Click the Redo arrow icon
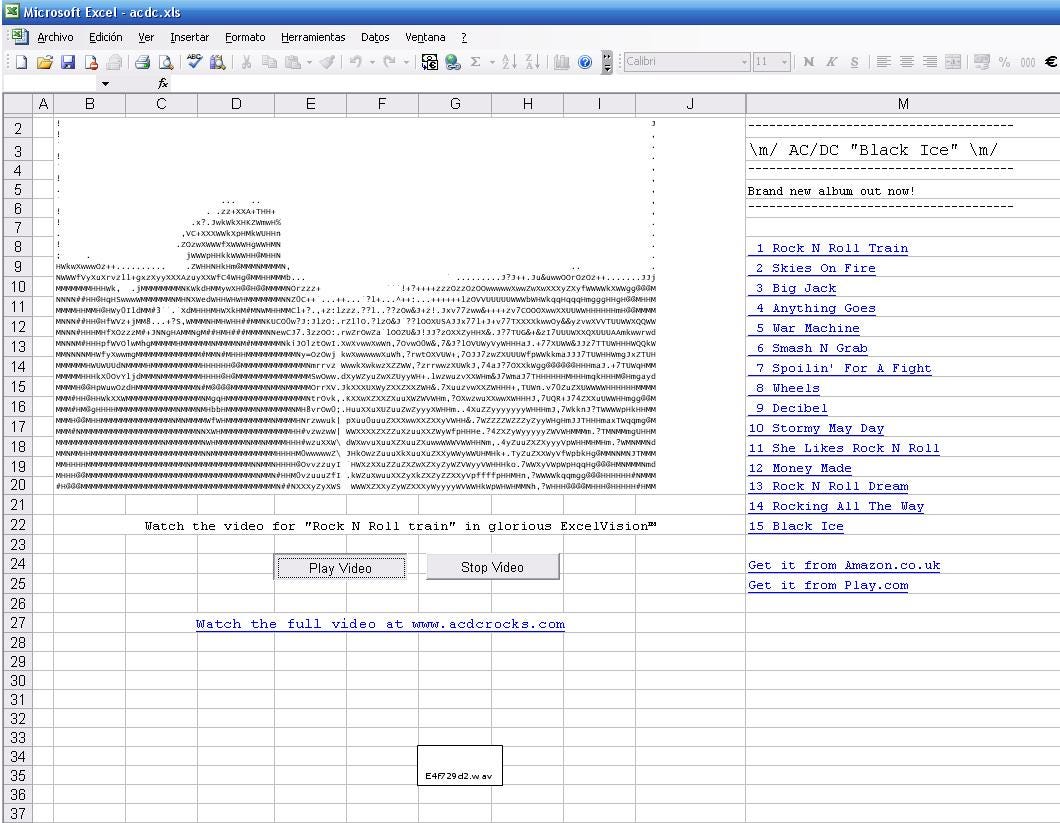 point(389,62)
